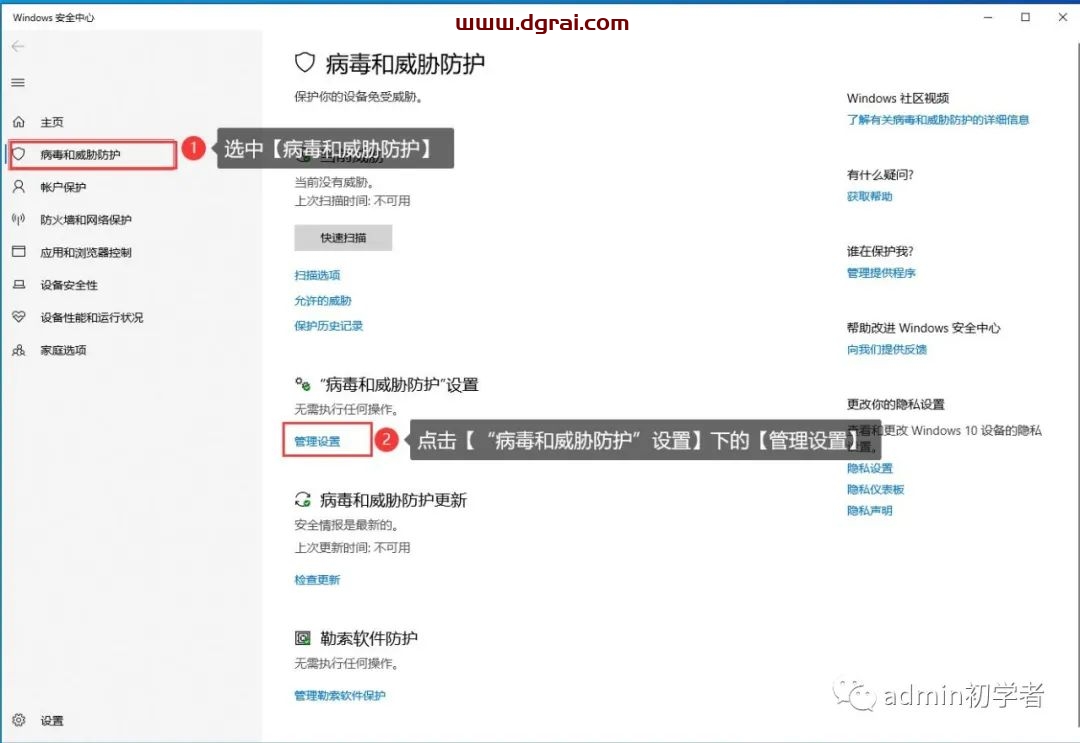Click the Windows 安全中心 window title
1080x743 pixels.
point(53,17)
